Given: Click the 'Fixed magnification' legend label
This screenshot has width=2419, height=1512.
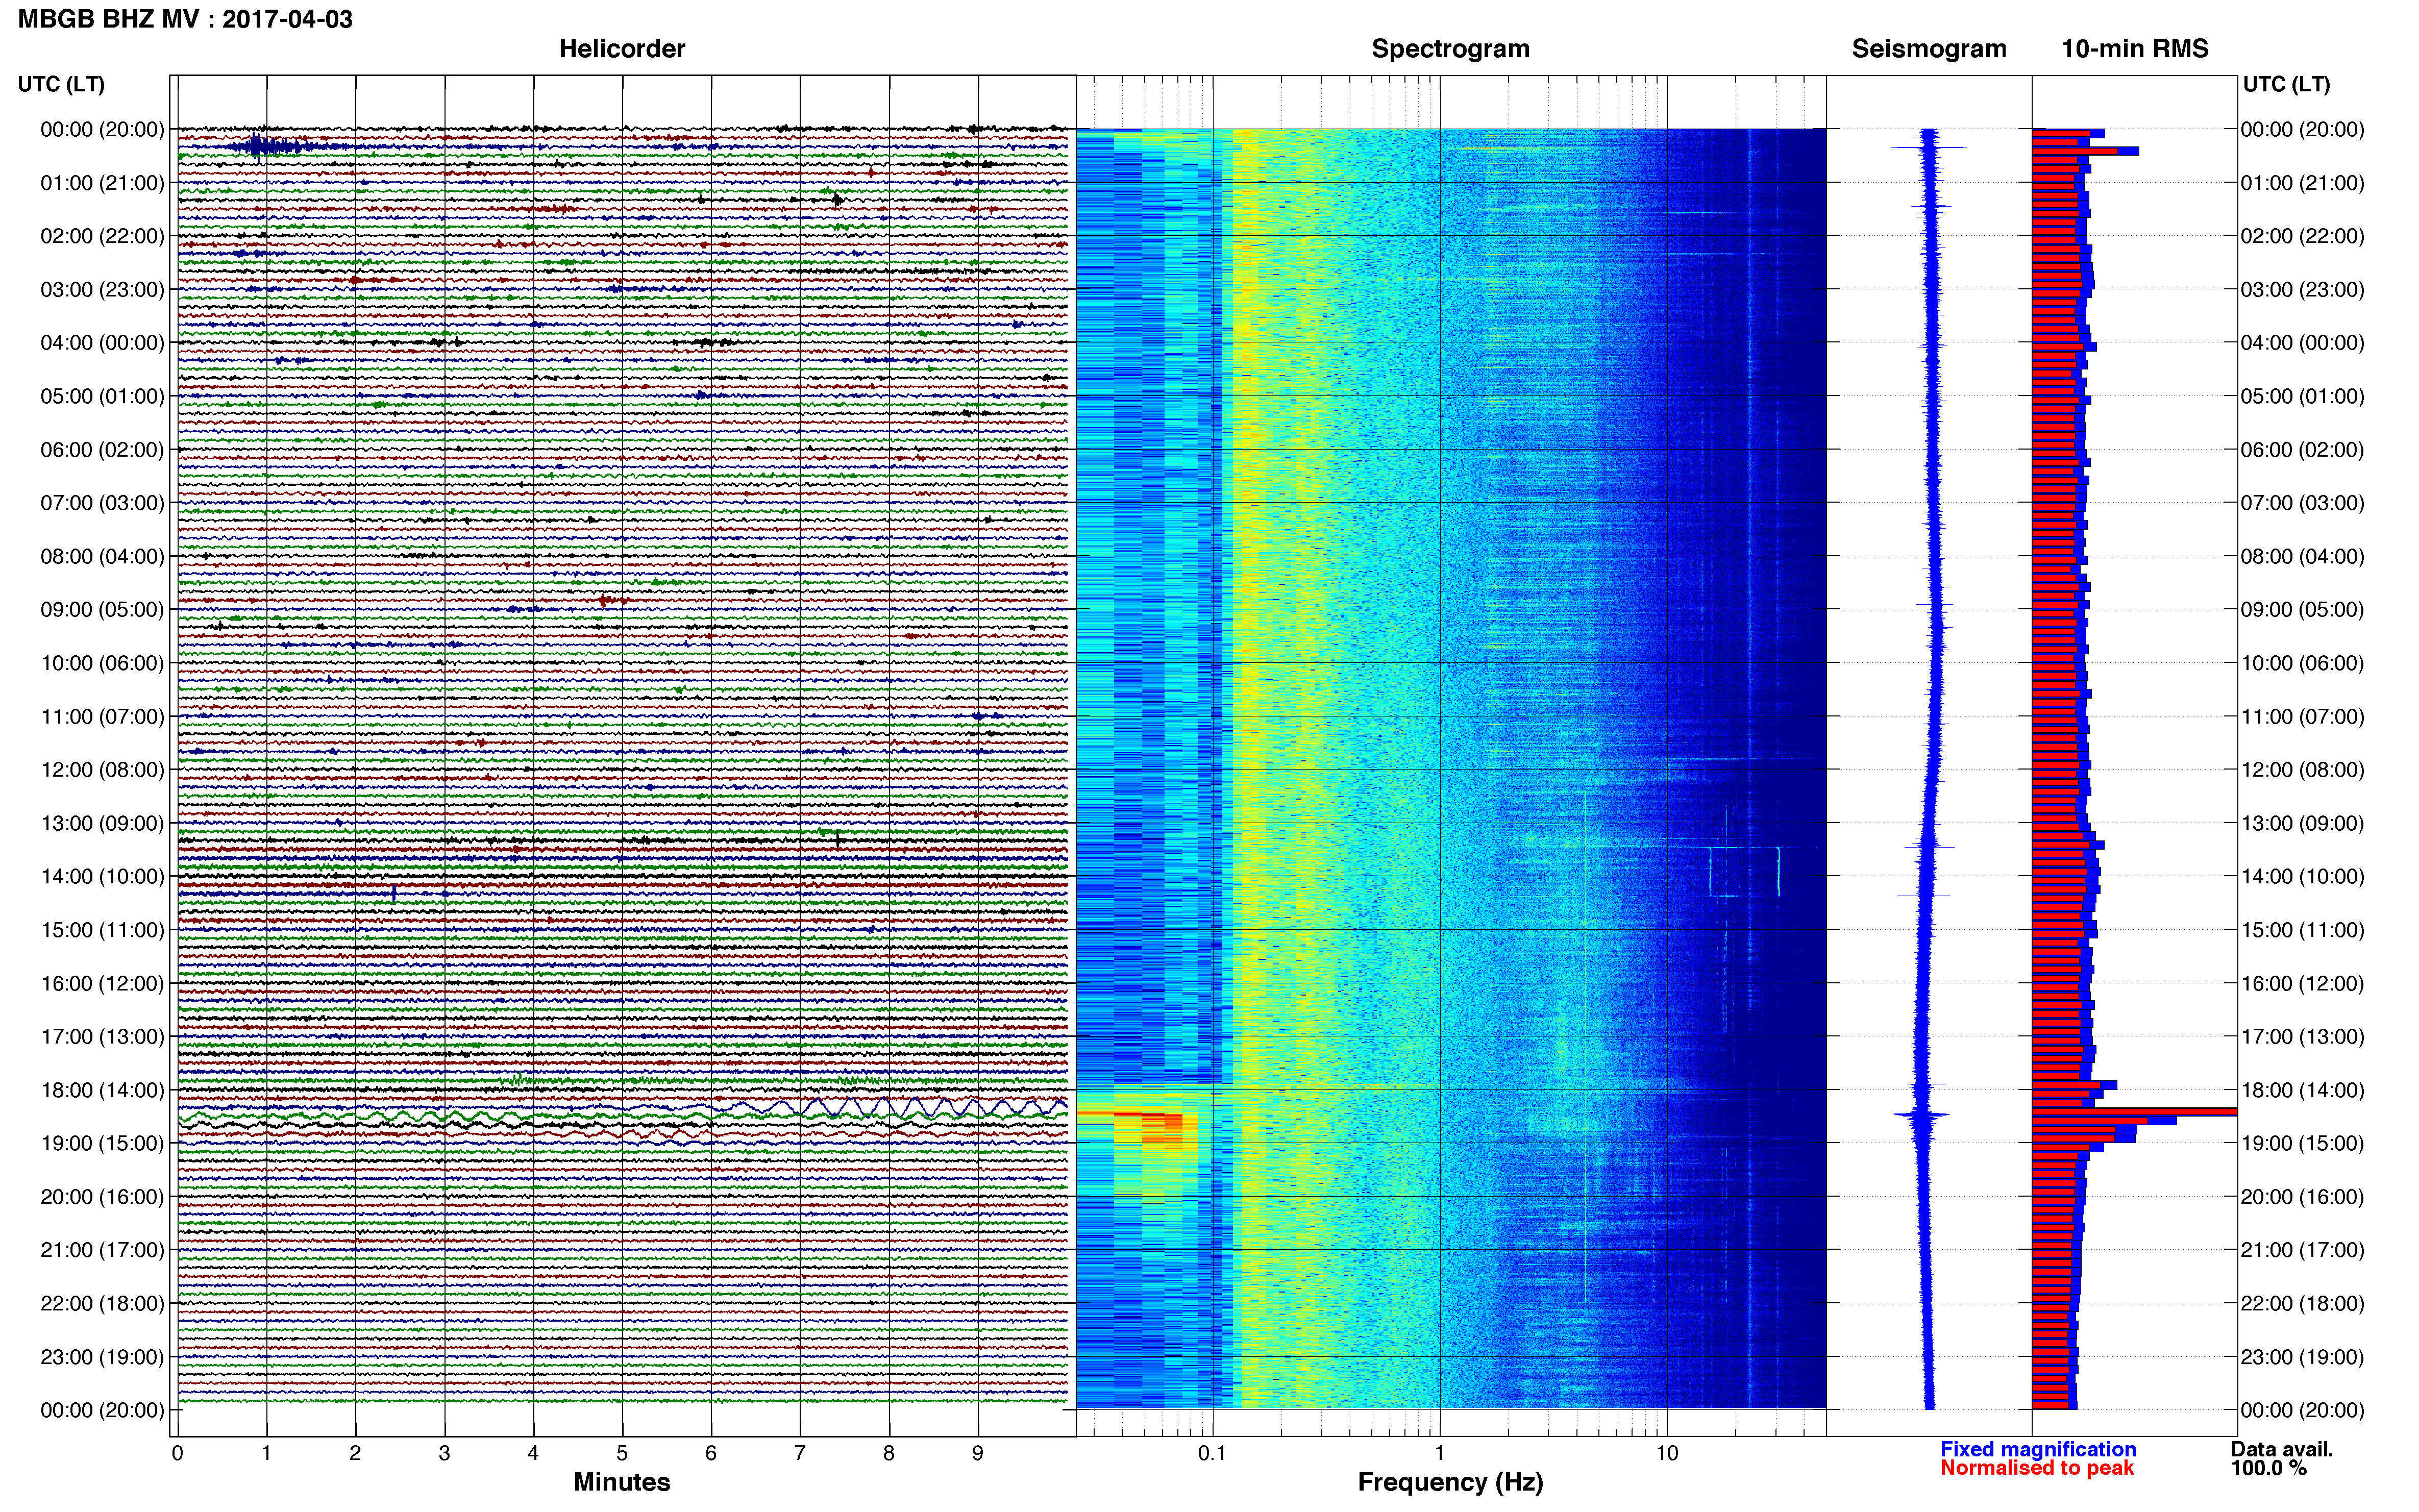Looking at the screenshot, I should [2038, 1449].
